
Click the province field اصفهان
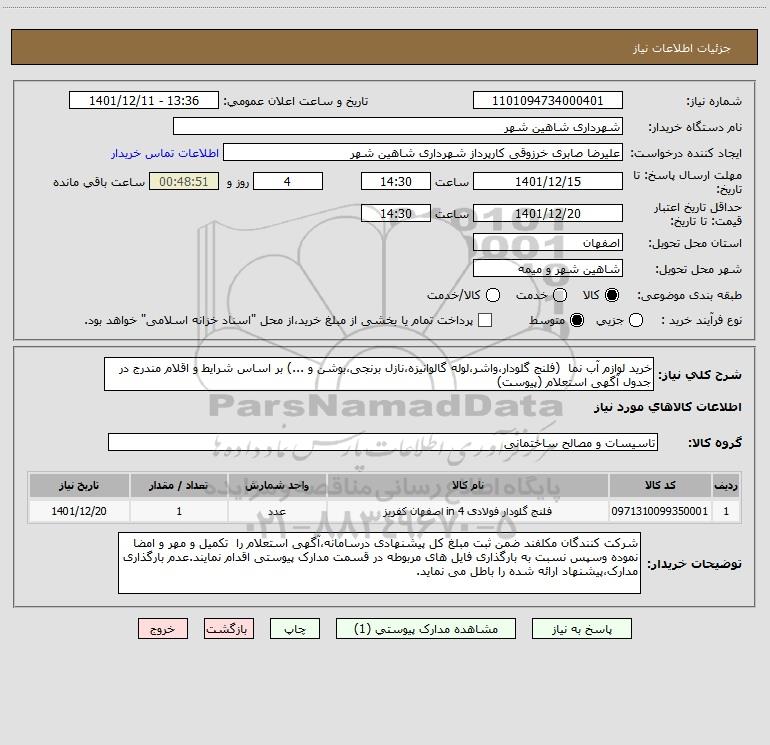548,242
